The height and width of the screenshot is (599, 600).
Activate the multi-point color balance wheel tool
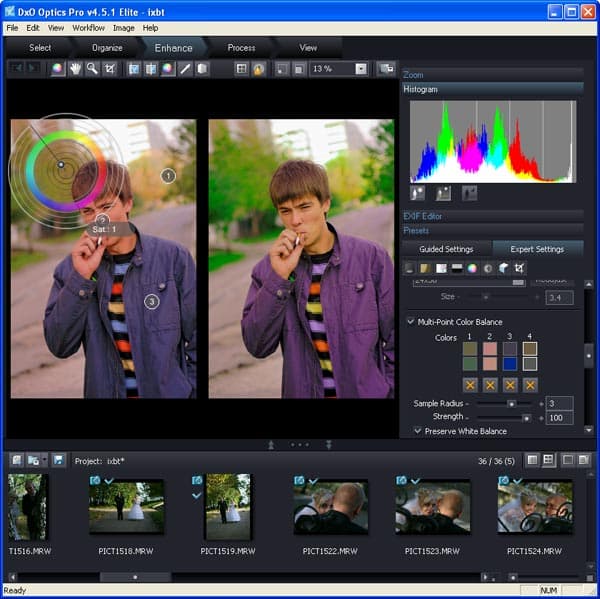pyautogui.click(x=168, y=69)
